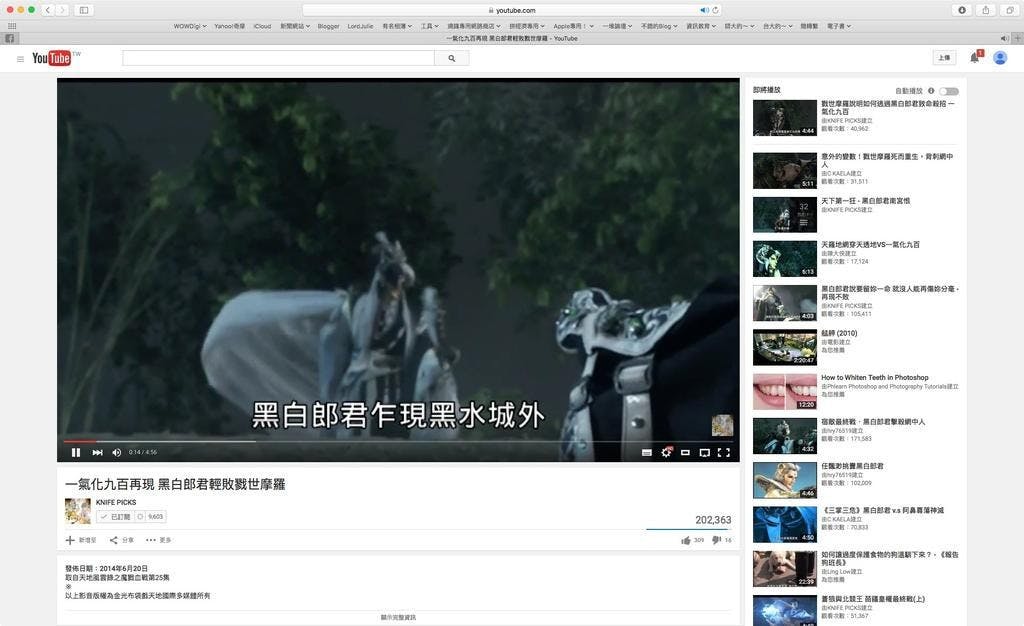Expand the full video description
The image size is (1024, 626).
[398, 617]
